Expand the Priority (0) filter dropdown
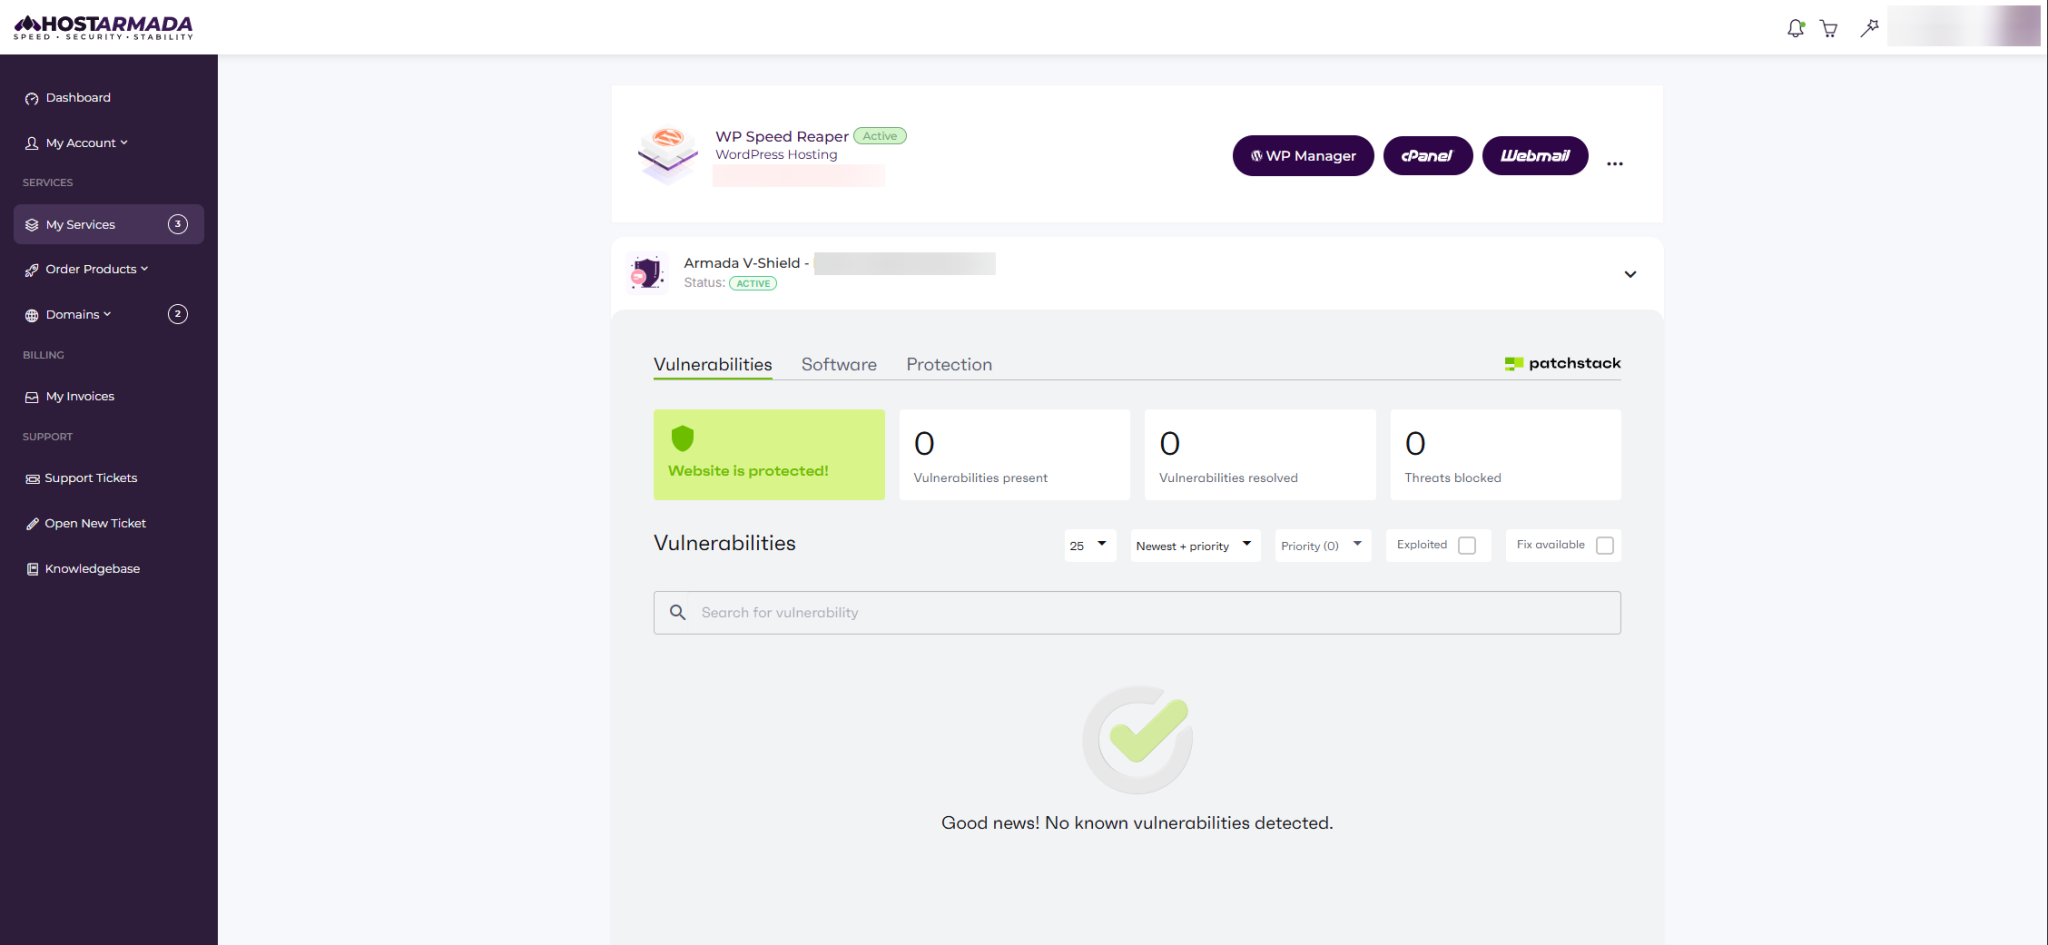The width and height of the screenshot is (2048, 945). click(x=1322, y=546)
